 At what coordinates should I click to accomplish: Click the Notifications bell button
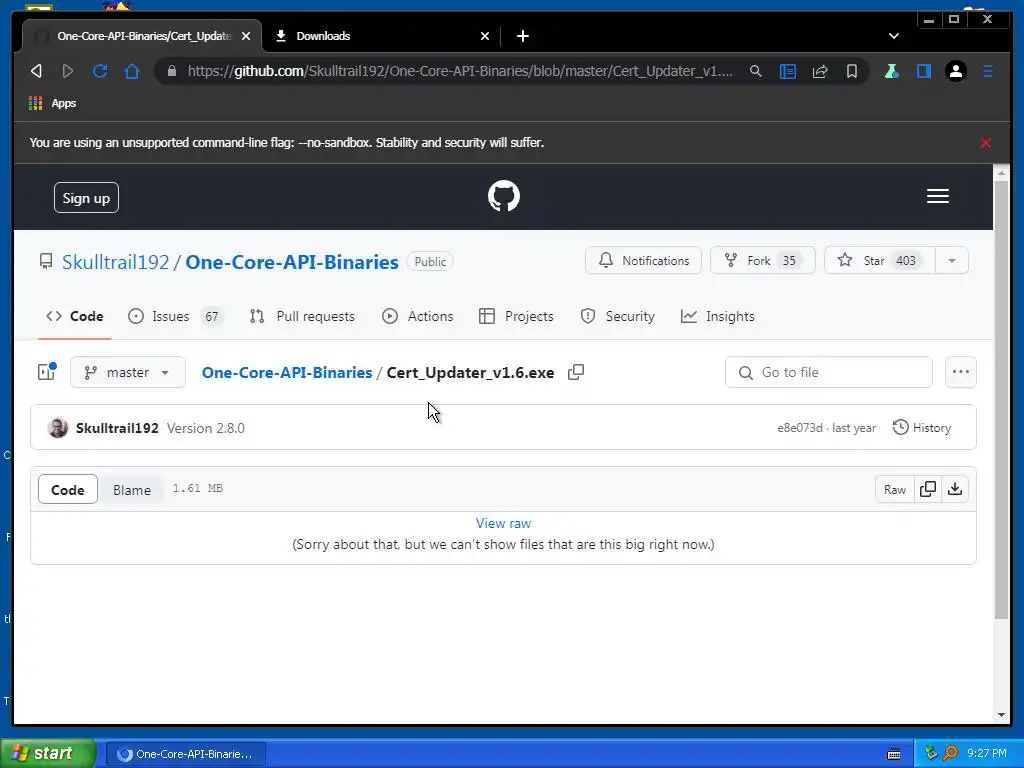[643, 261]
